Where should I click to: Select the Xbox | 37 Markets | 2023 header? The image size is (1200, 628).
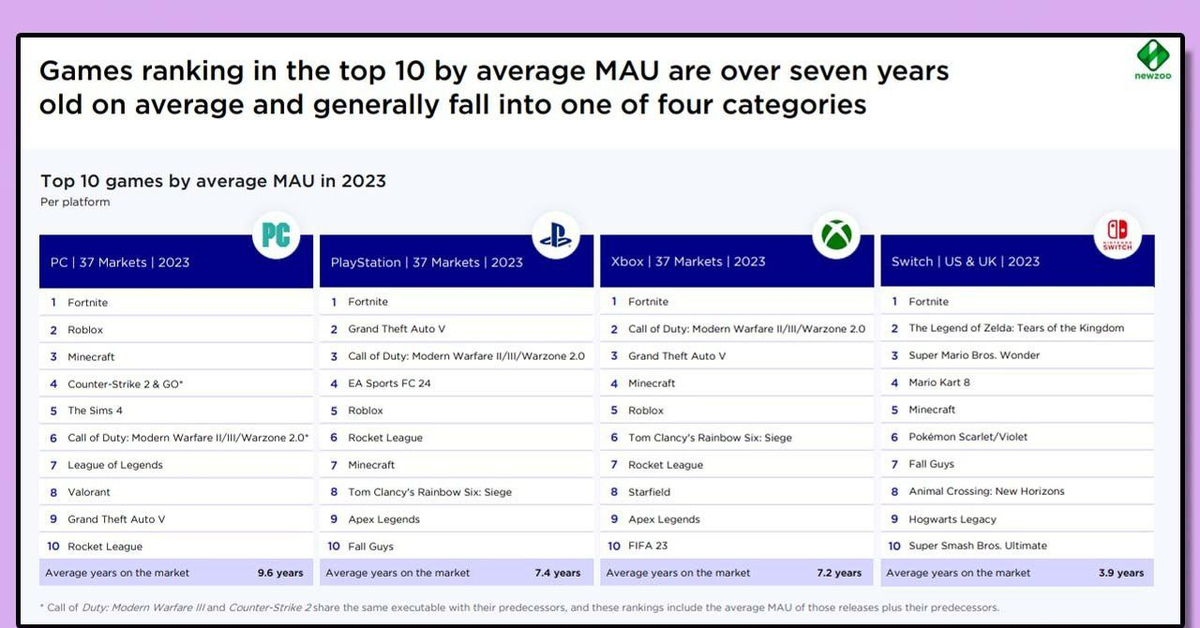tap(688, 262)
